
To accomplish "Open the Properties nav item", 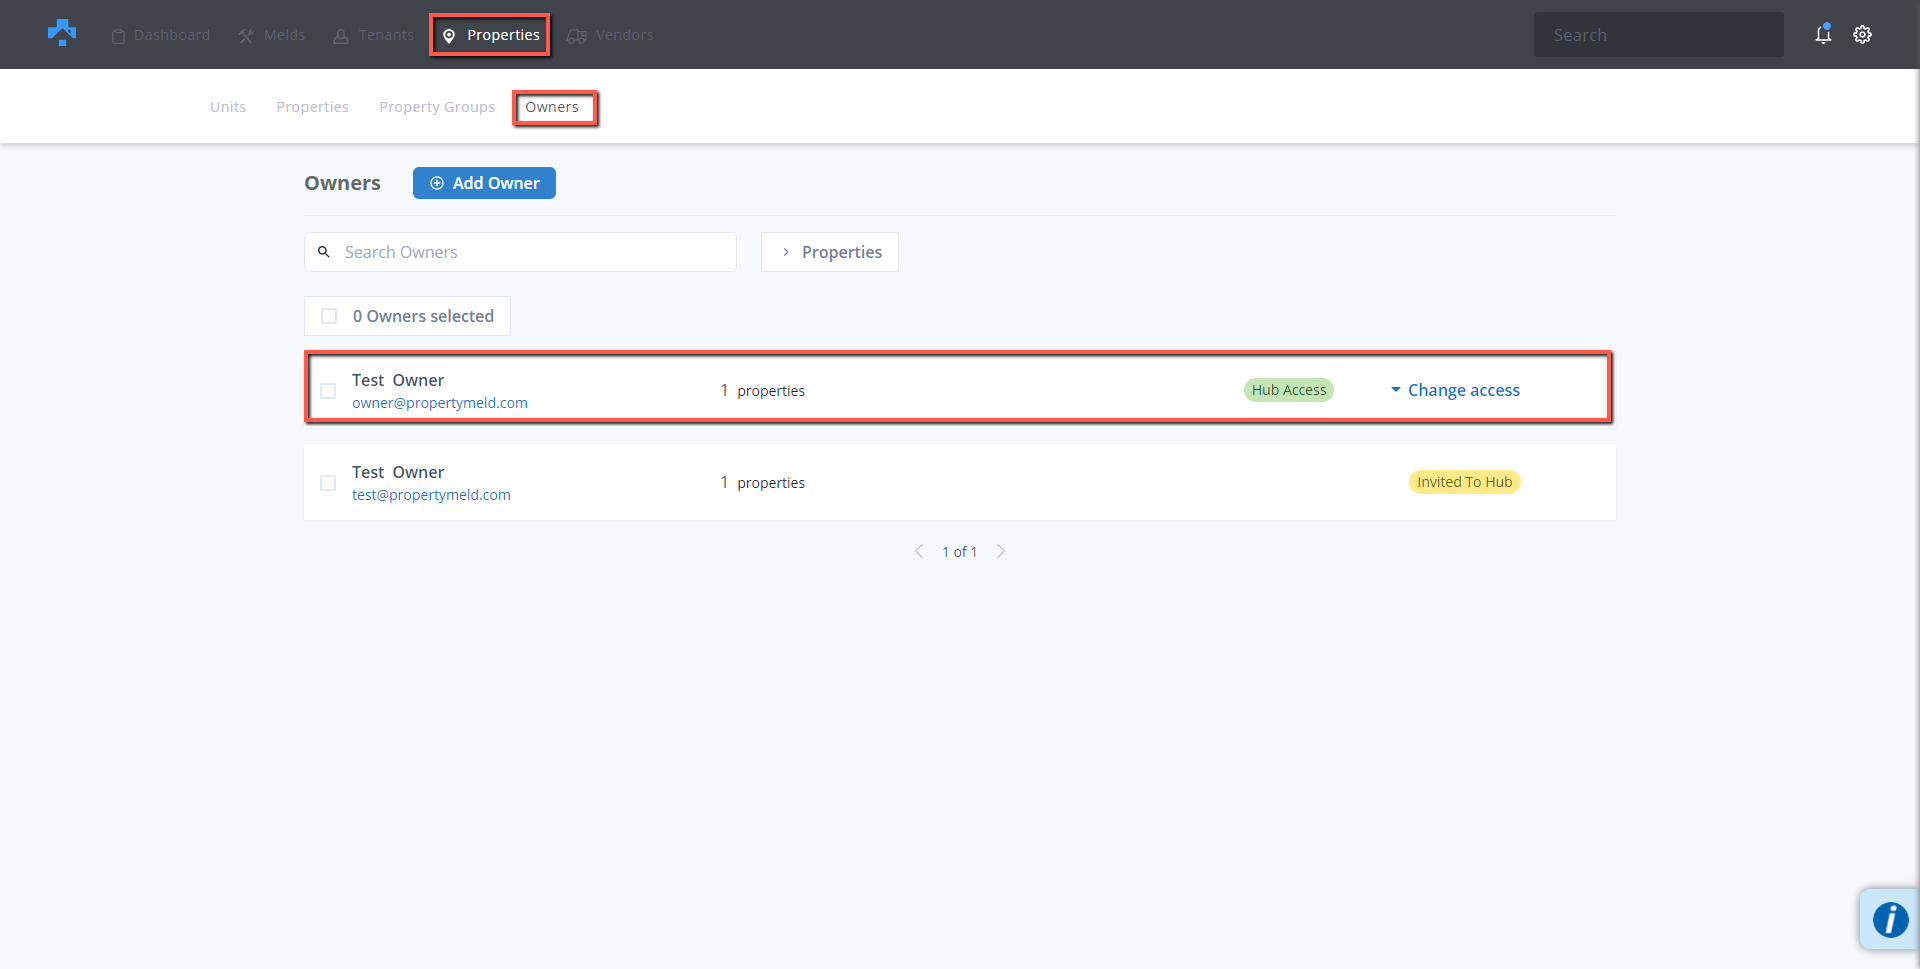I will [x=491, y=35].
